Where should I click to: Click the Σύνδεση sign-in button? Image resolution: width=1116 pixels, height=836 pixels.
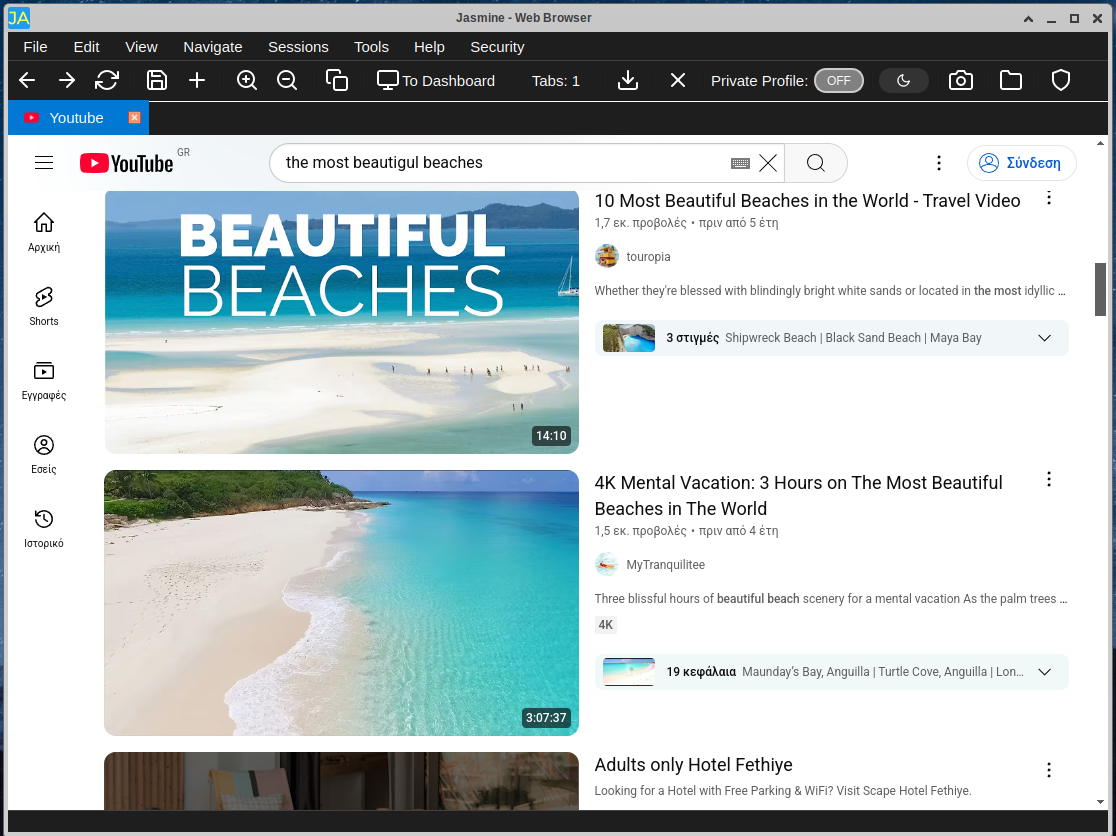point(1021,163)
